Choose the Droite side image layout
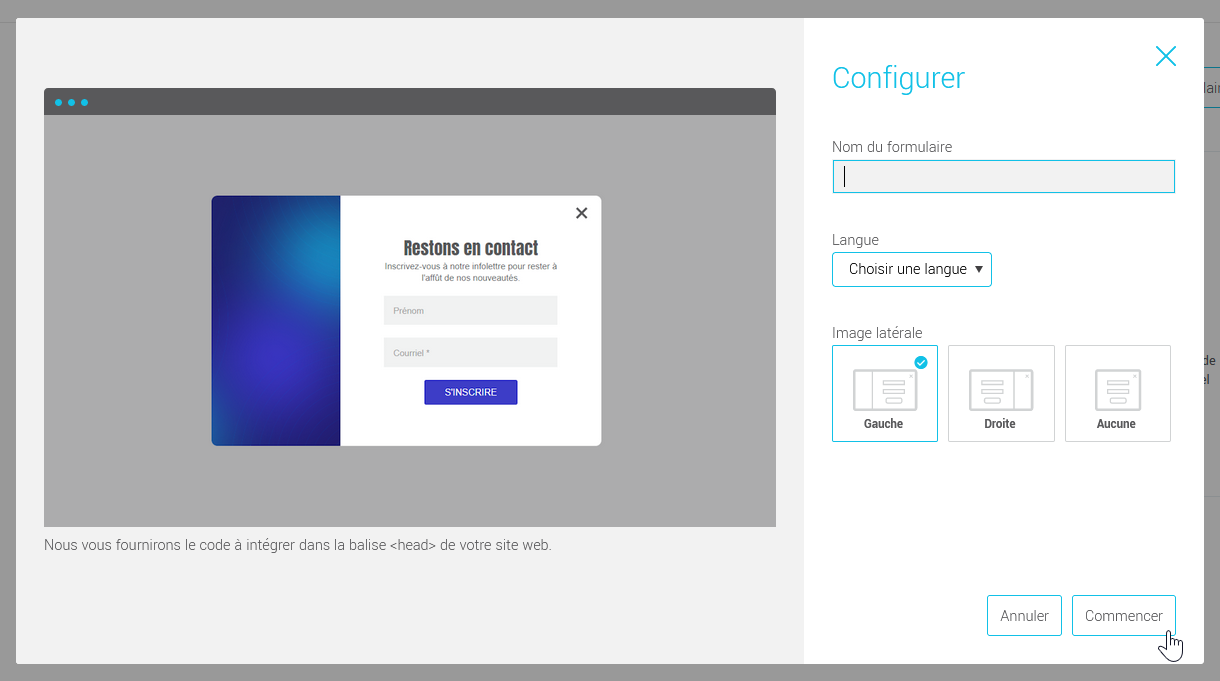 coord(1000,393)
